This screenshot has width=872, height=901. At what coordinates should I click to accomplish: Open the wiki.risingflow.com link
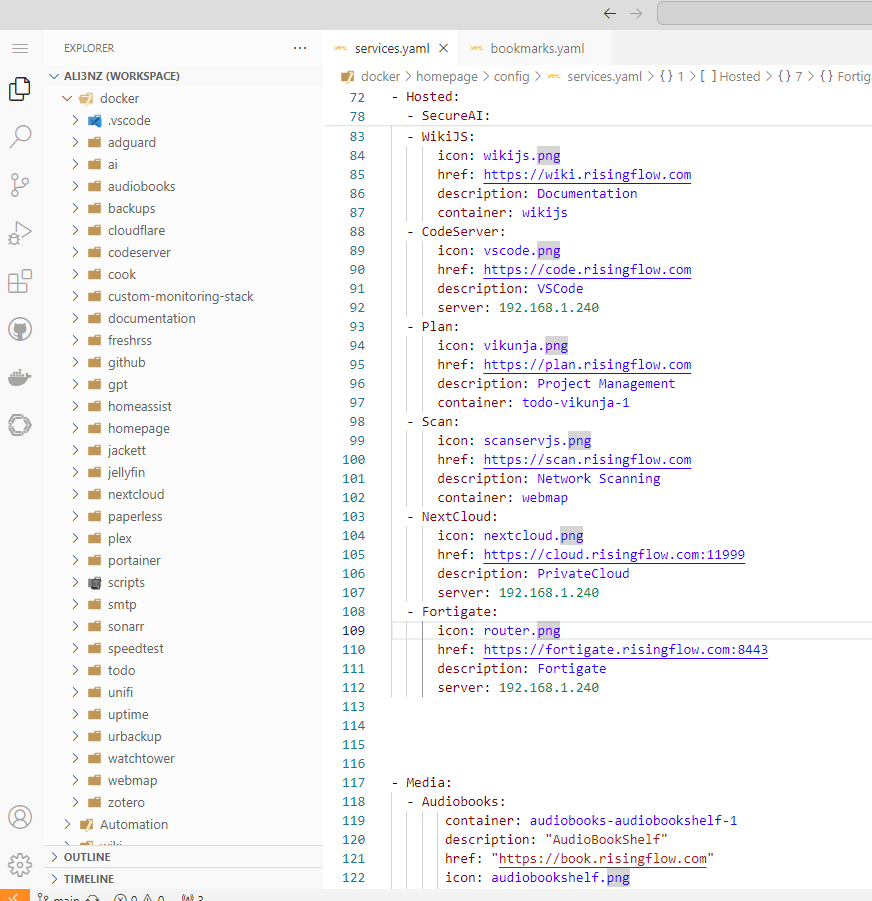(587, 175)
